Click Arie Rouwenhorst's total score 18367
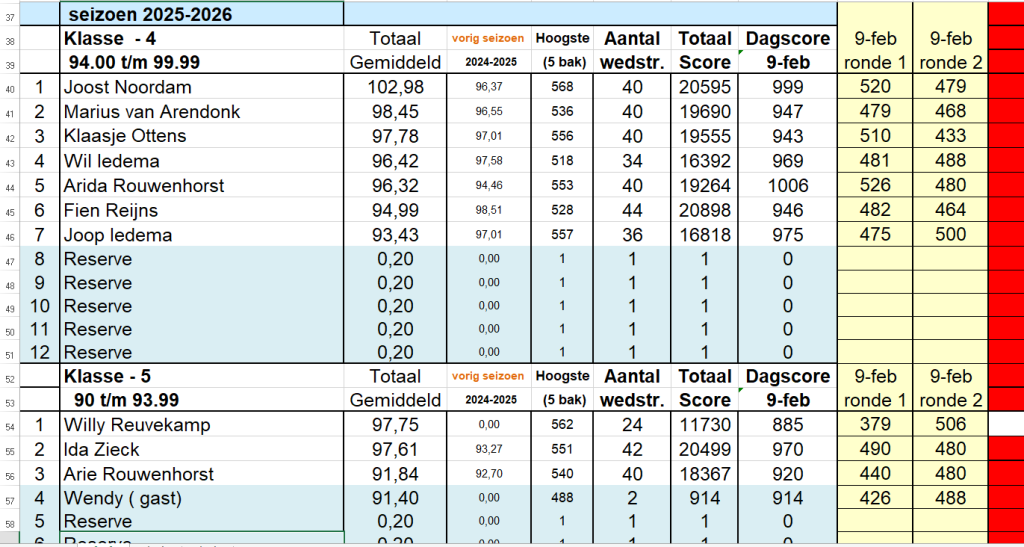This screenshot has height=547, width=1024. (x=707, y=474)
